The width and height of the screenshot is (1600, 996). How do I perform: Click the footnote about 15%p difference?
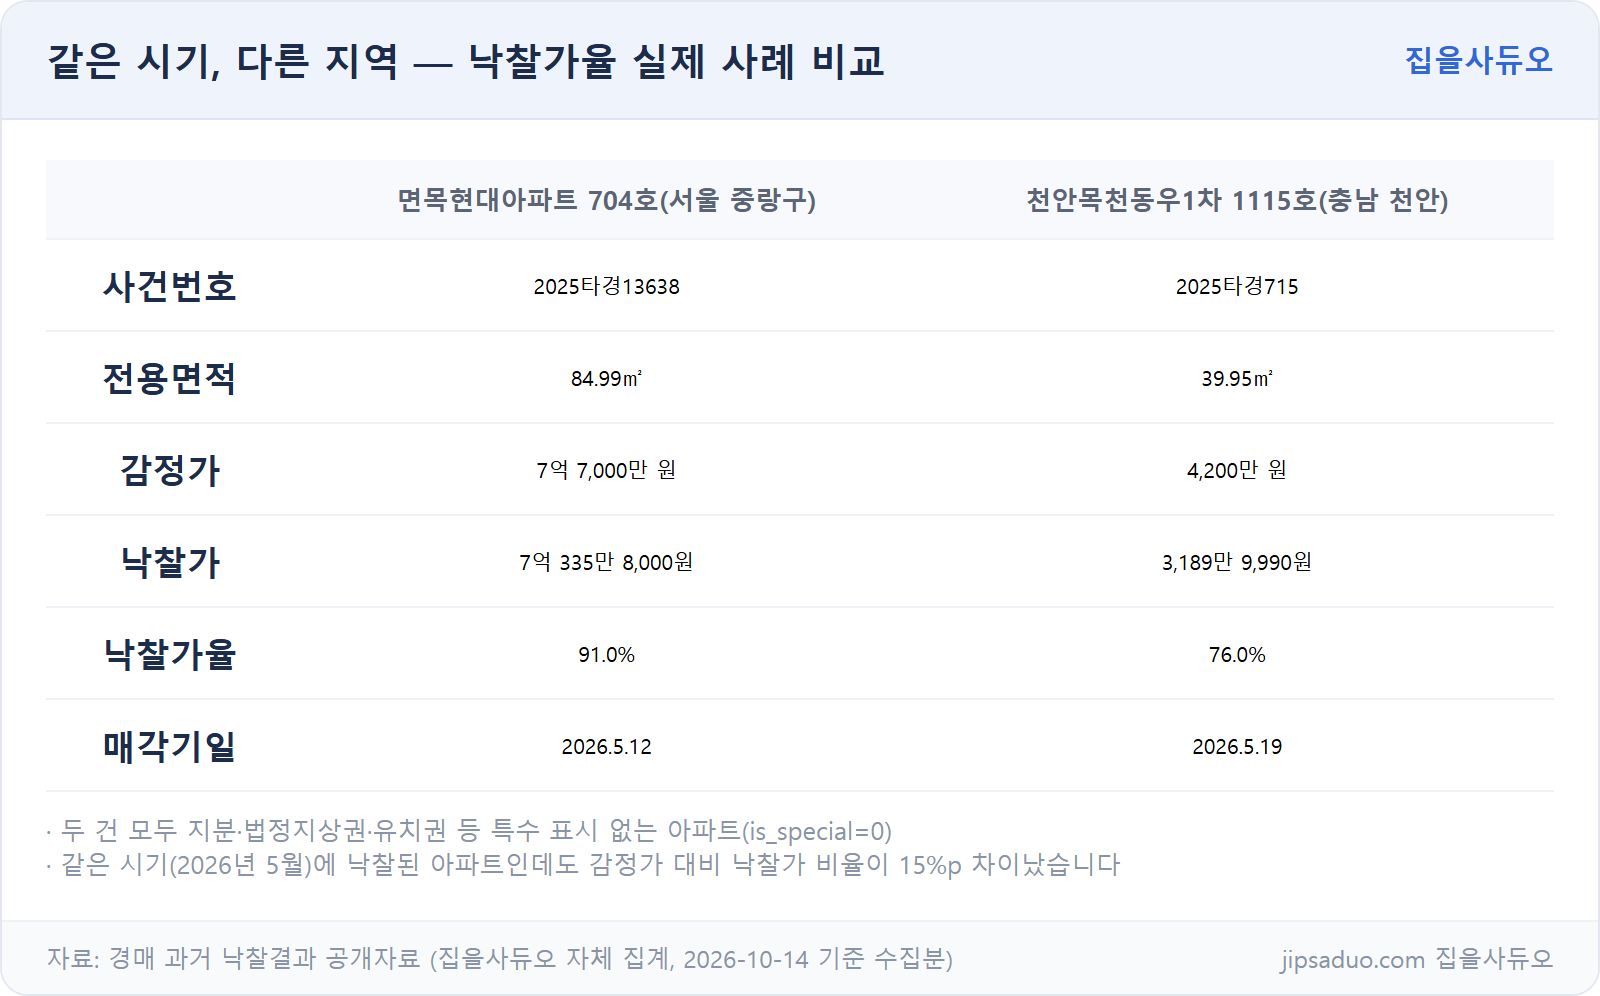coord(583,864)
